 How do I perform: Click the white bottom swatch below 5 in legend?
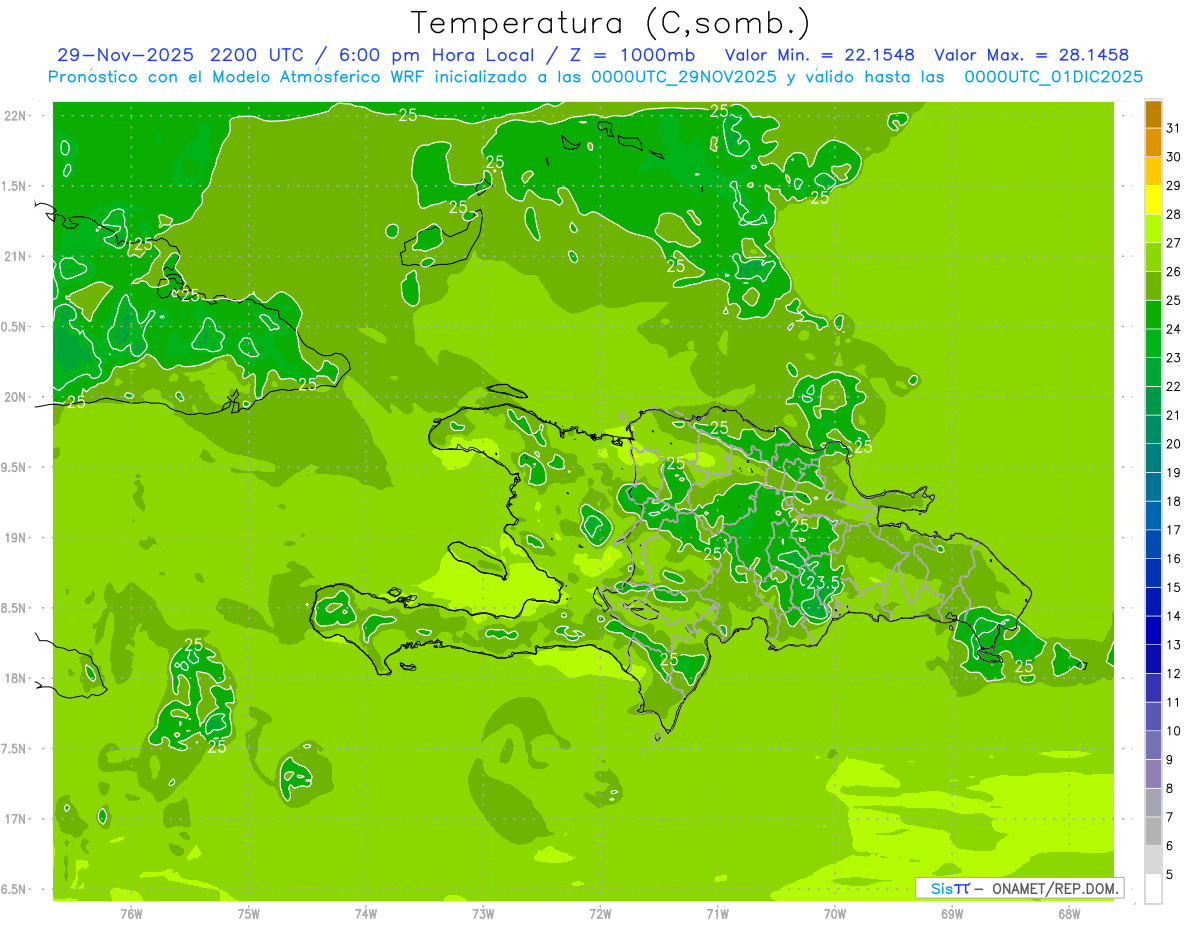pos(1153,889)
